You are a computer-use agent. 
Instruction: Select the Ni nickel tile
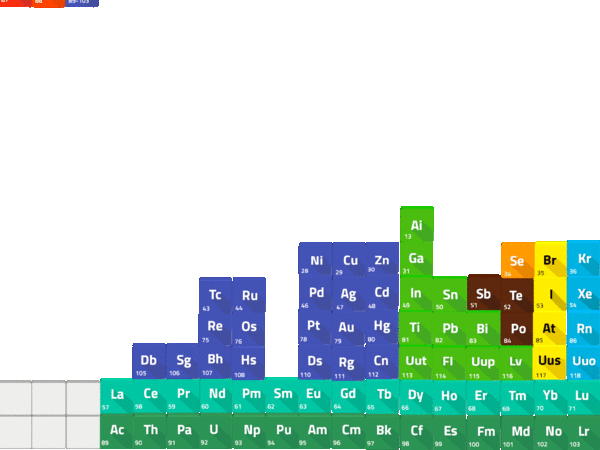tap(315, 259)
